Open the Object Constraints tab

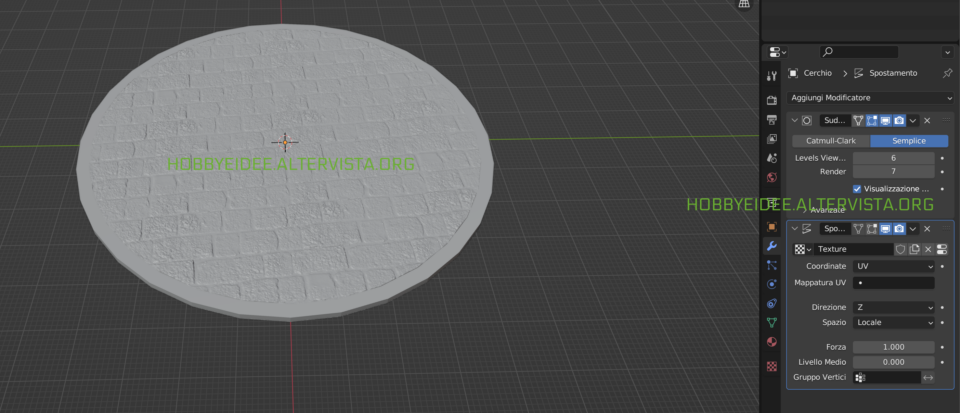coord(771,303)
